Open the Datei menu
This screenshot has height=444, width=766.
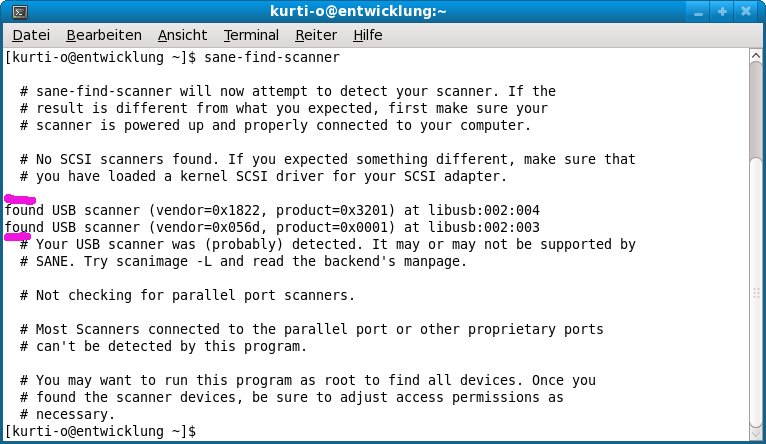click(x=31, y=35)
